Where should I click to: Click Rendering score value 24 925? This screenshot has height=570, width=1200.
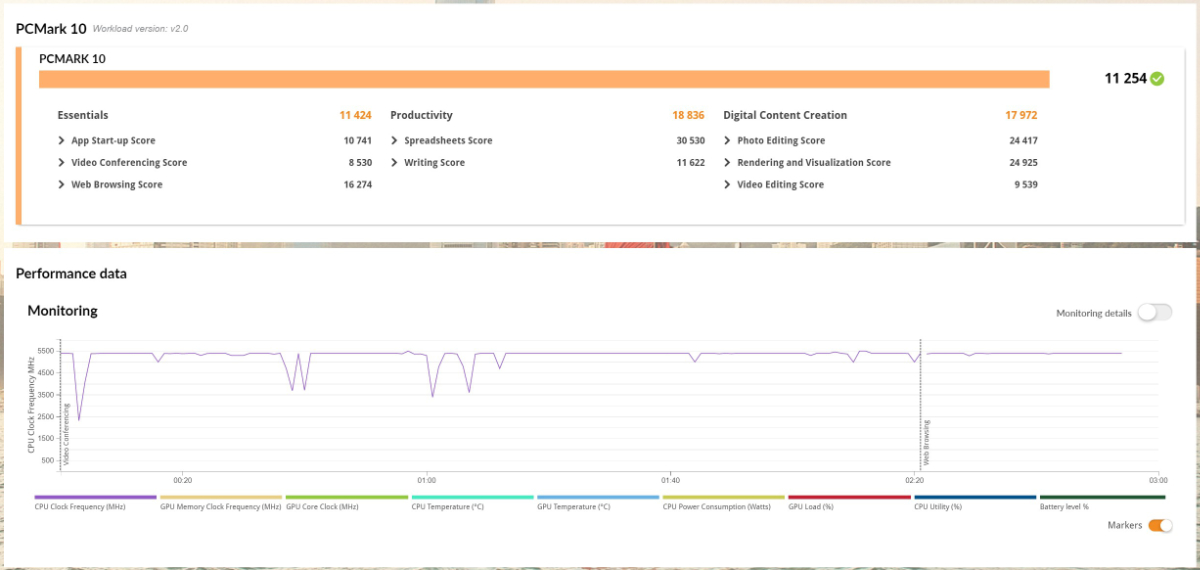tap(1024, 163)
